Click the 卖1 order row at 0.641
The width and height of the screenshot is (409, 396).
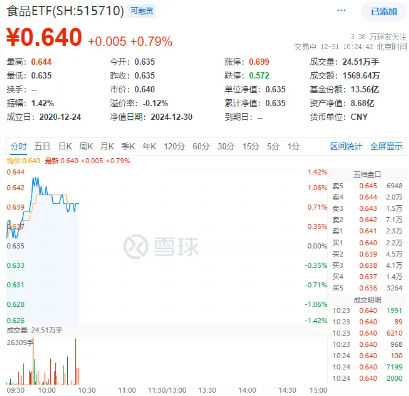pos(367,231)
